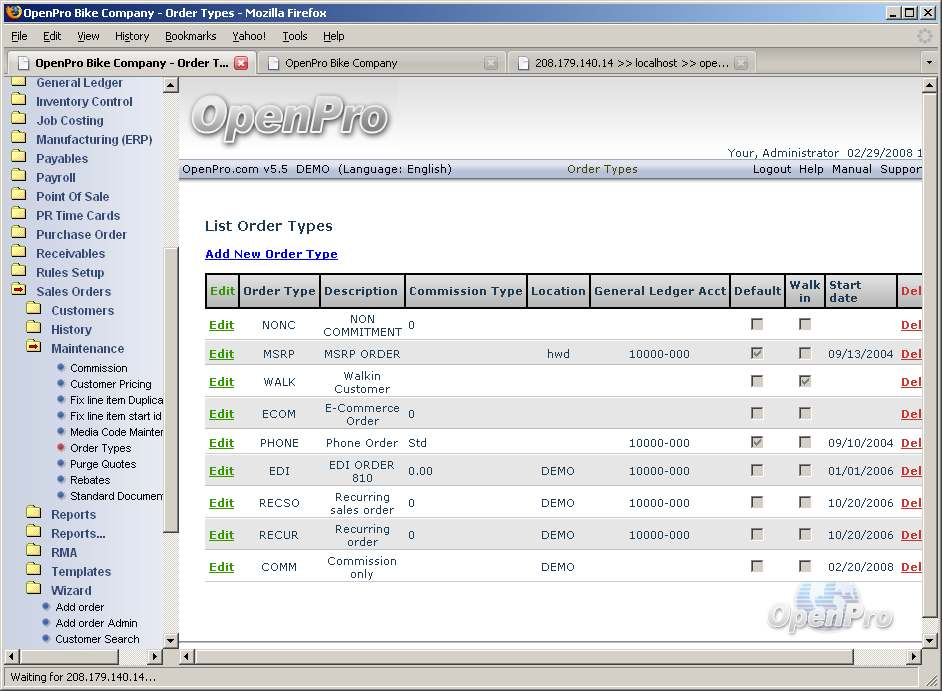Click the sidebar horizontal scrollbar
This screenshot has height=691, width=942.
pos(80,657)
